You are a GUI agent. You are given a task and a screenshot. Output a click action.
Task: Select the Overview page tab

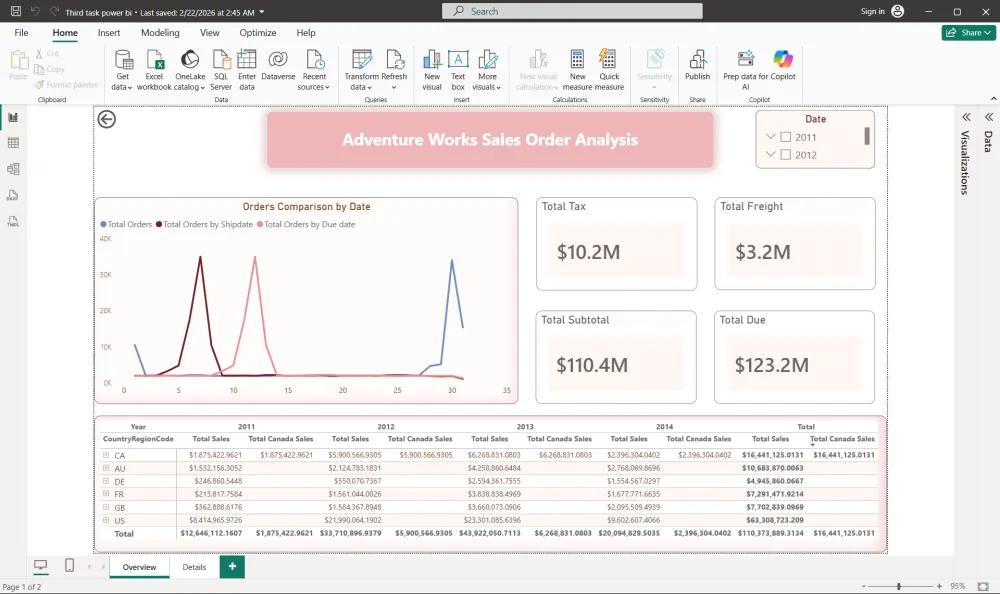(139, 567)
